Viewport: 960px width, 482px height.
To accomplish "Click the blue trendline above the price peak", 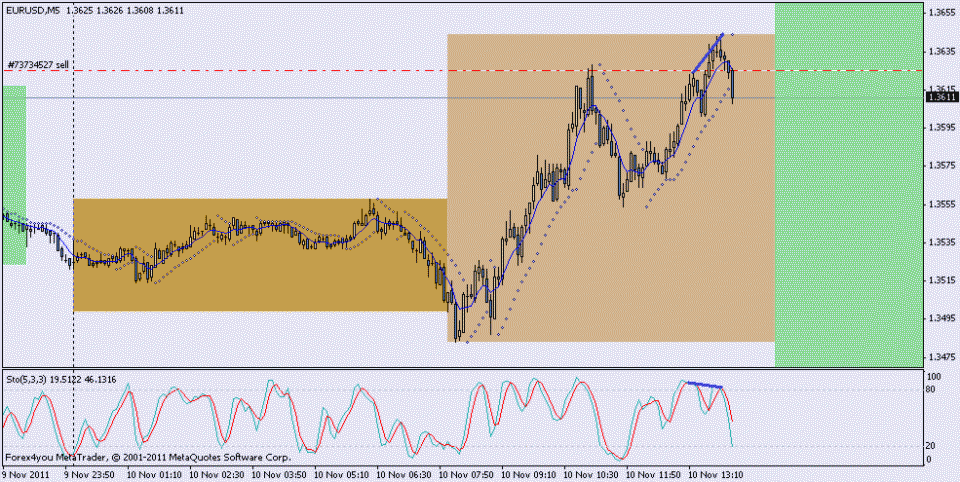I will (x=706, y=54).
